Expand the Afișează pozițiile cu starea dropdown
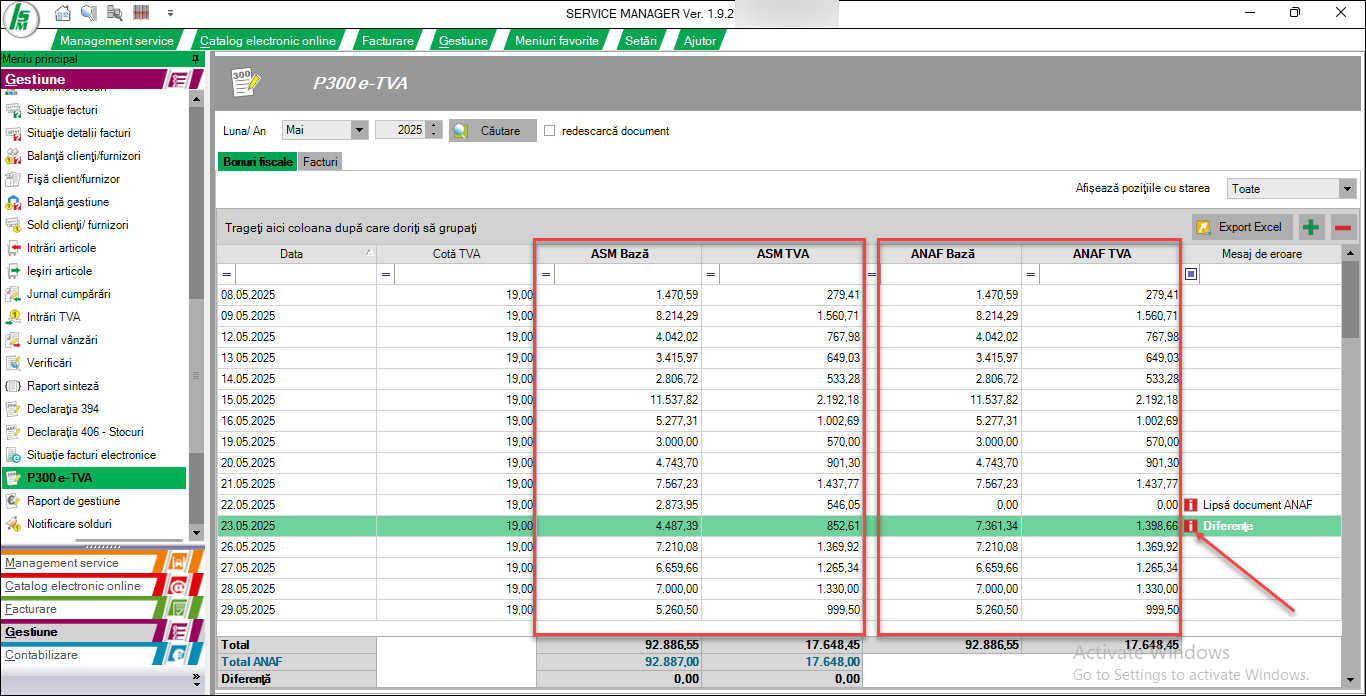The height and width of the screenshot is (696, 1366). point(1347,188)
